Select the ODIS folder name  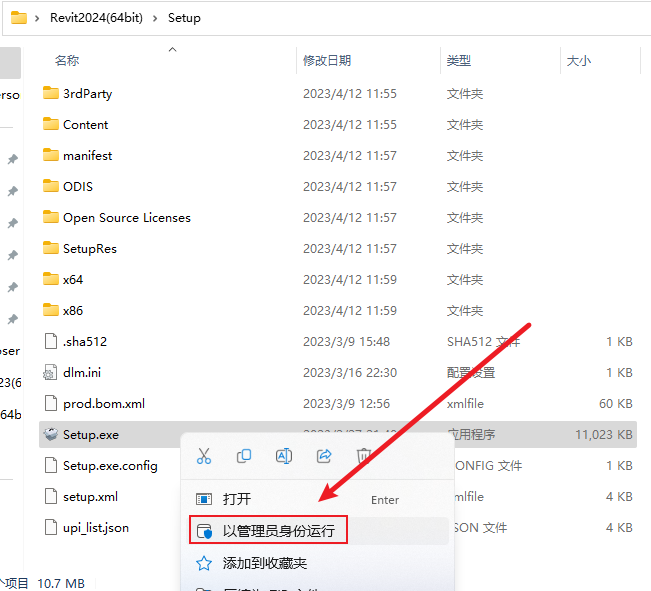78,186
